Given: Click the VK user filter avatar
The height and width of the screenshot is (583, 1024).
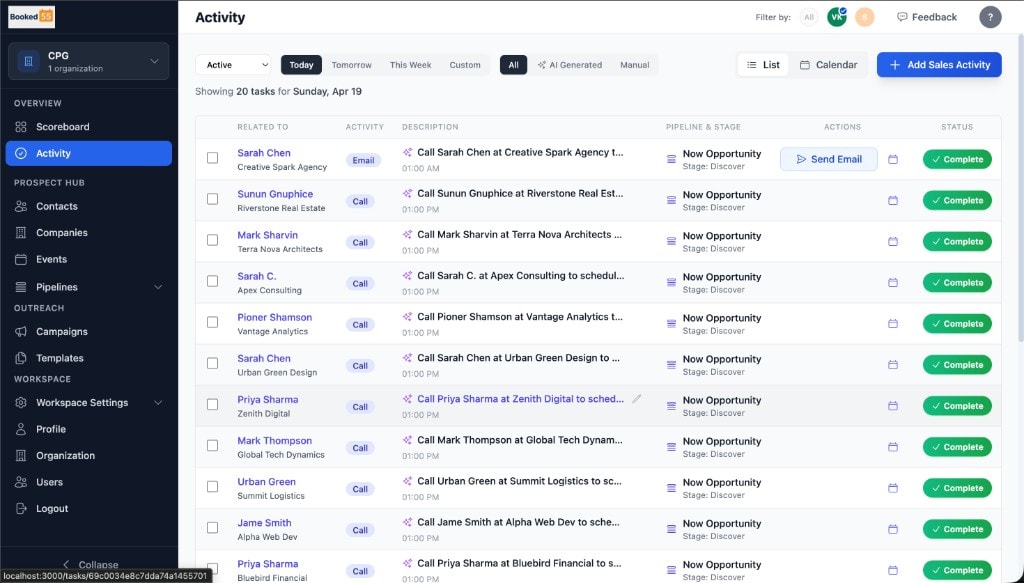Looking at the screenshot, I should click(837, 17).
